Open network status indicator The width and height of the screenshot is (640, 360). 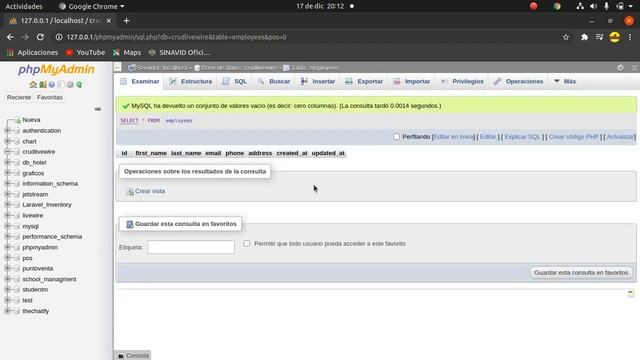click(580, 6)
